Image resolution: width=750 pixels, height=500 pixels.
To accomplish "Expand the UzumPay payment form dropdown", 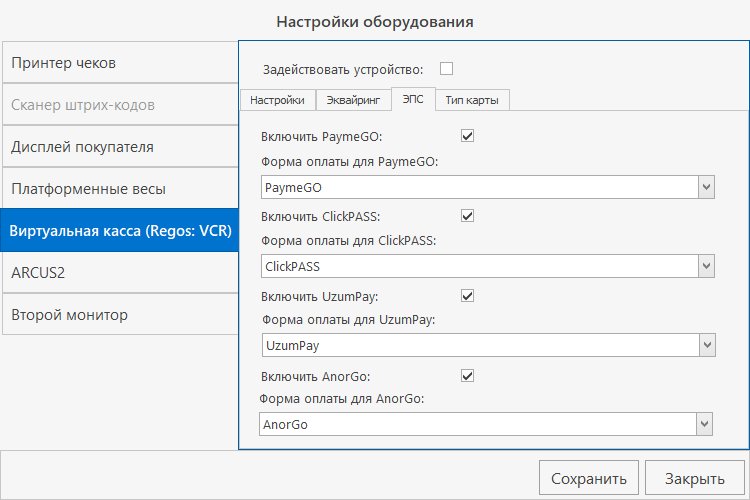I will tap(706, 345).
